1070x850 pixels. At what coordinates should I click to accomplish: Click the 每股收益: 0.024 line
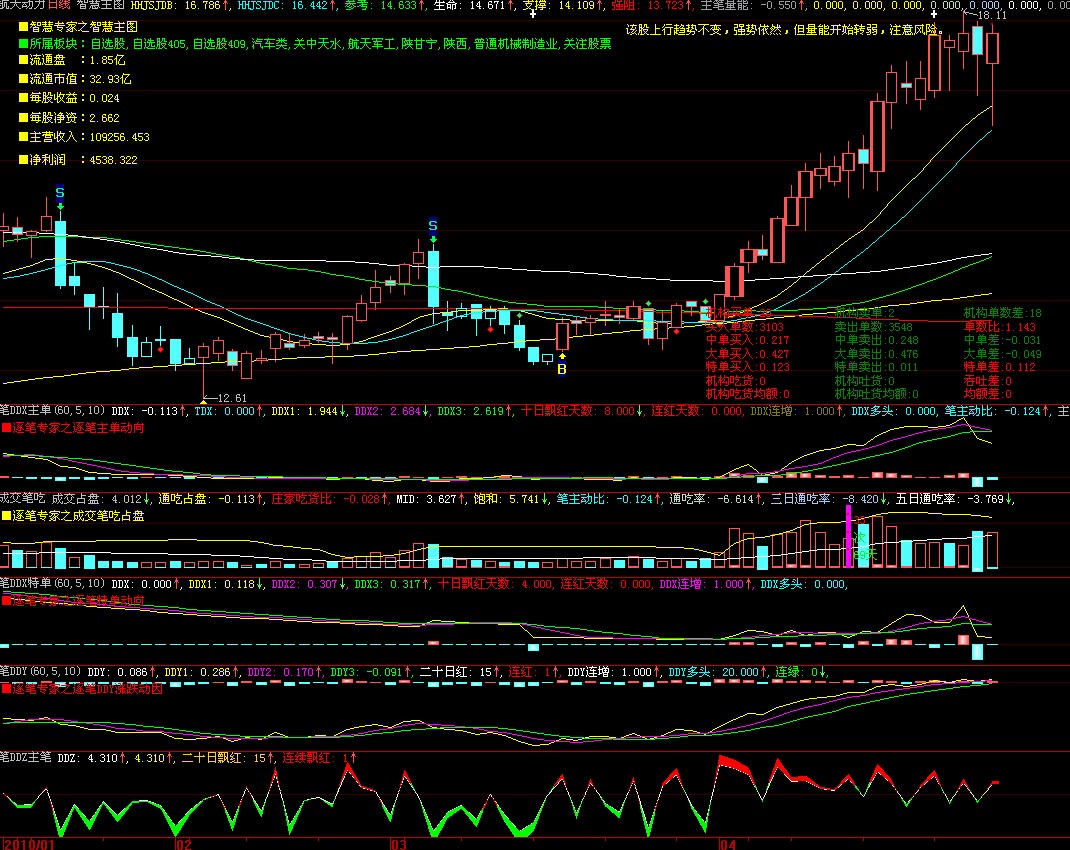click(x=69, y=98)
